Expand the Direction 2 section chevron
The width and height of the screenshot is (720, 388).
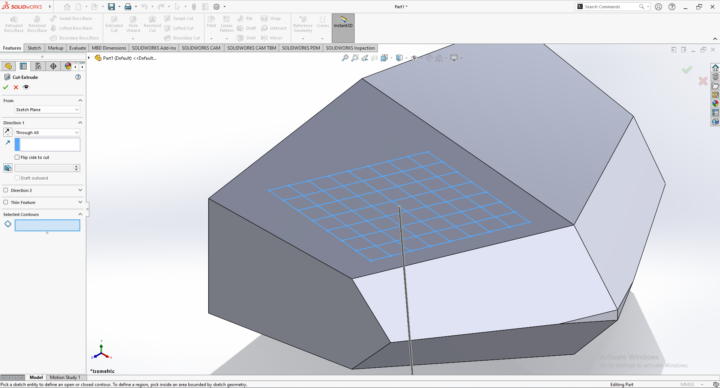coord(80,190)
